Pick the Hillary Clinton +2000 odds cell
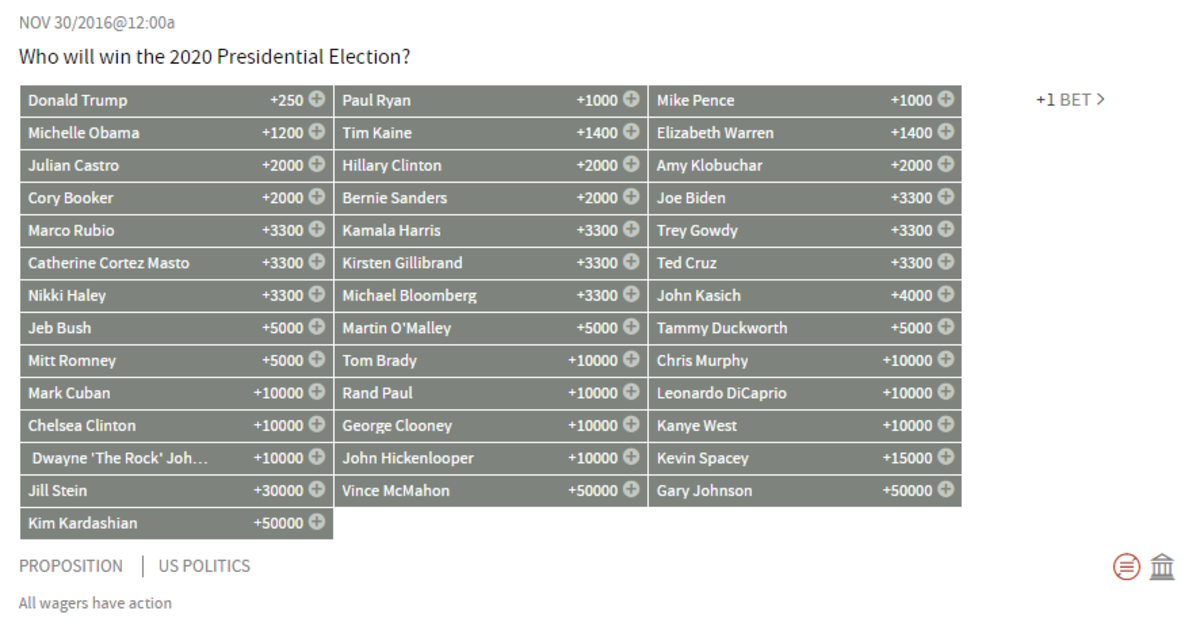Screen dimensions: 1200x622 click(491, 165)
